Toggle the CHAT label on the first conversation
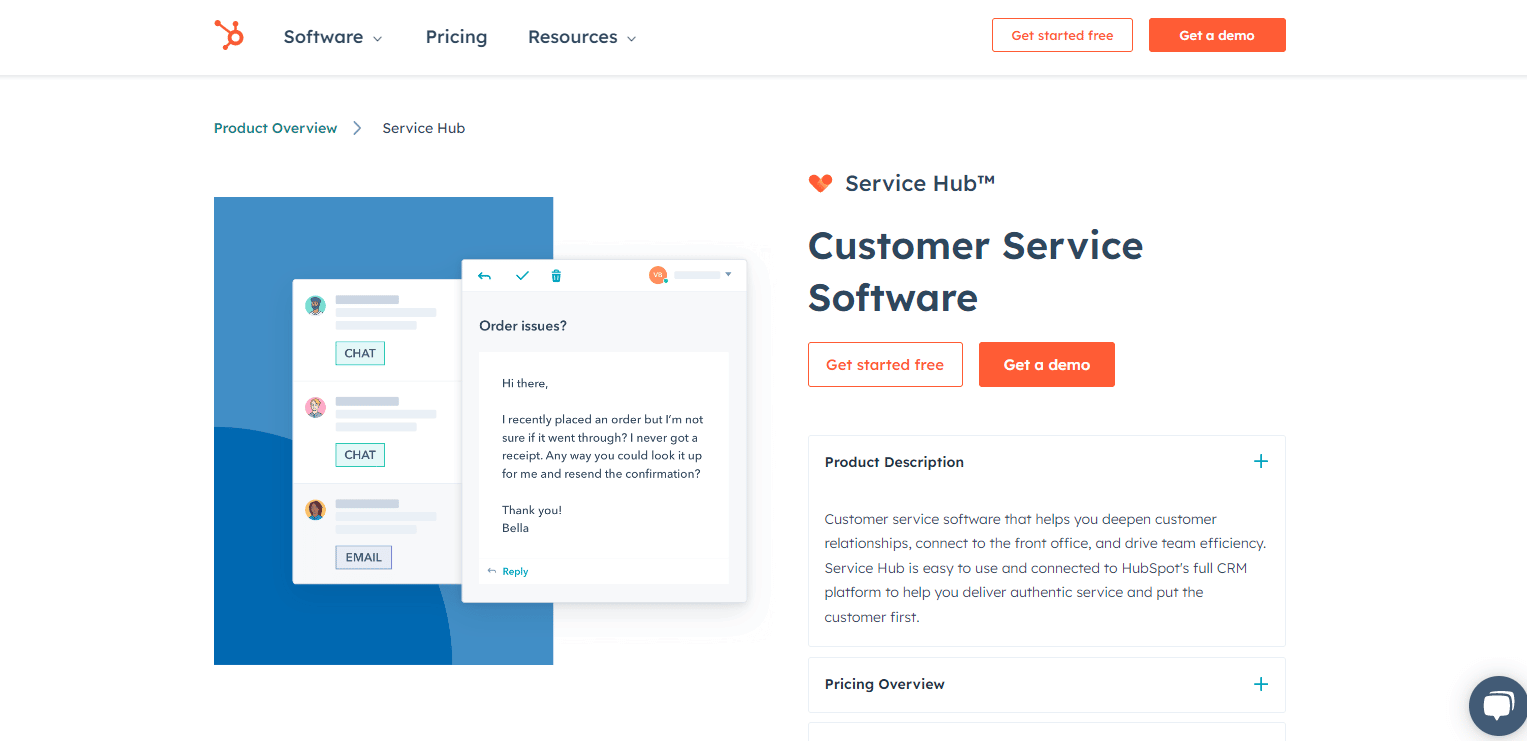The height and width of the screenshot is (741, 1527). [360, 353]
